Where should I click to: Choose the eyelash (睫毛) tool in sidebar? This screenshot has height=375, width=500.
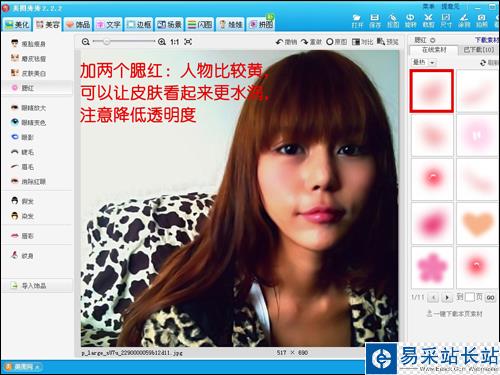pos(23,152)
